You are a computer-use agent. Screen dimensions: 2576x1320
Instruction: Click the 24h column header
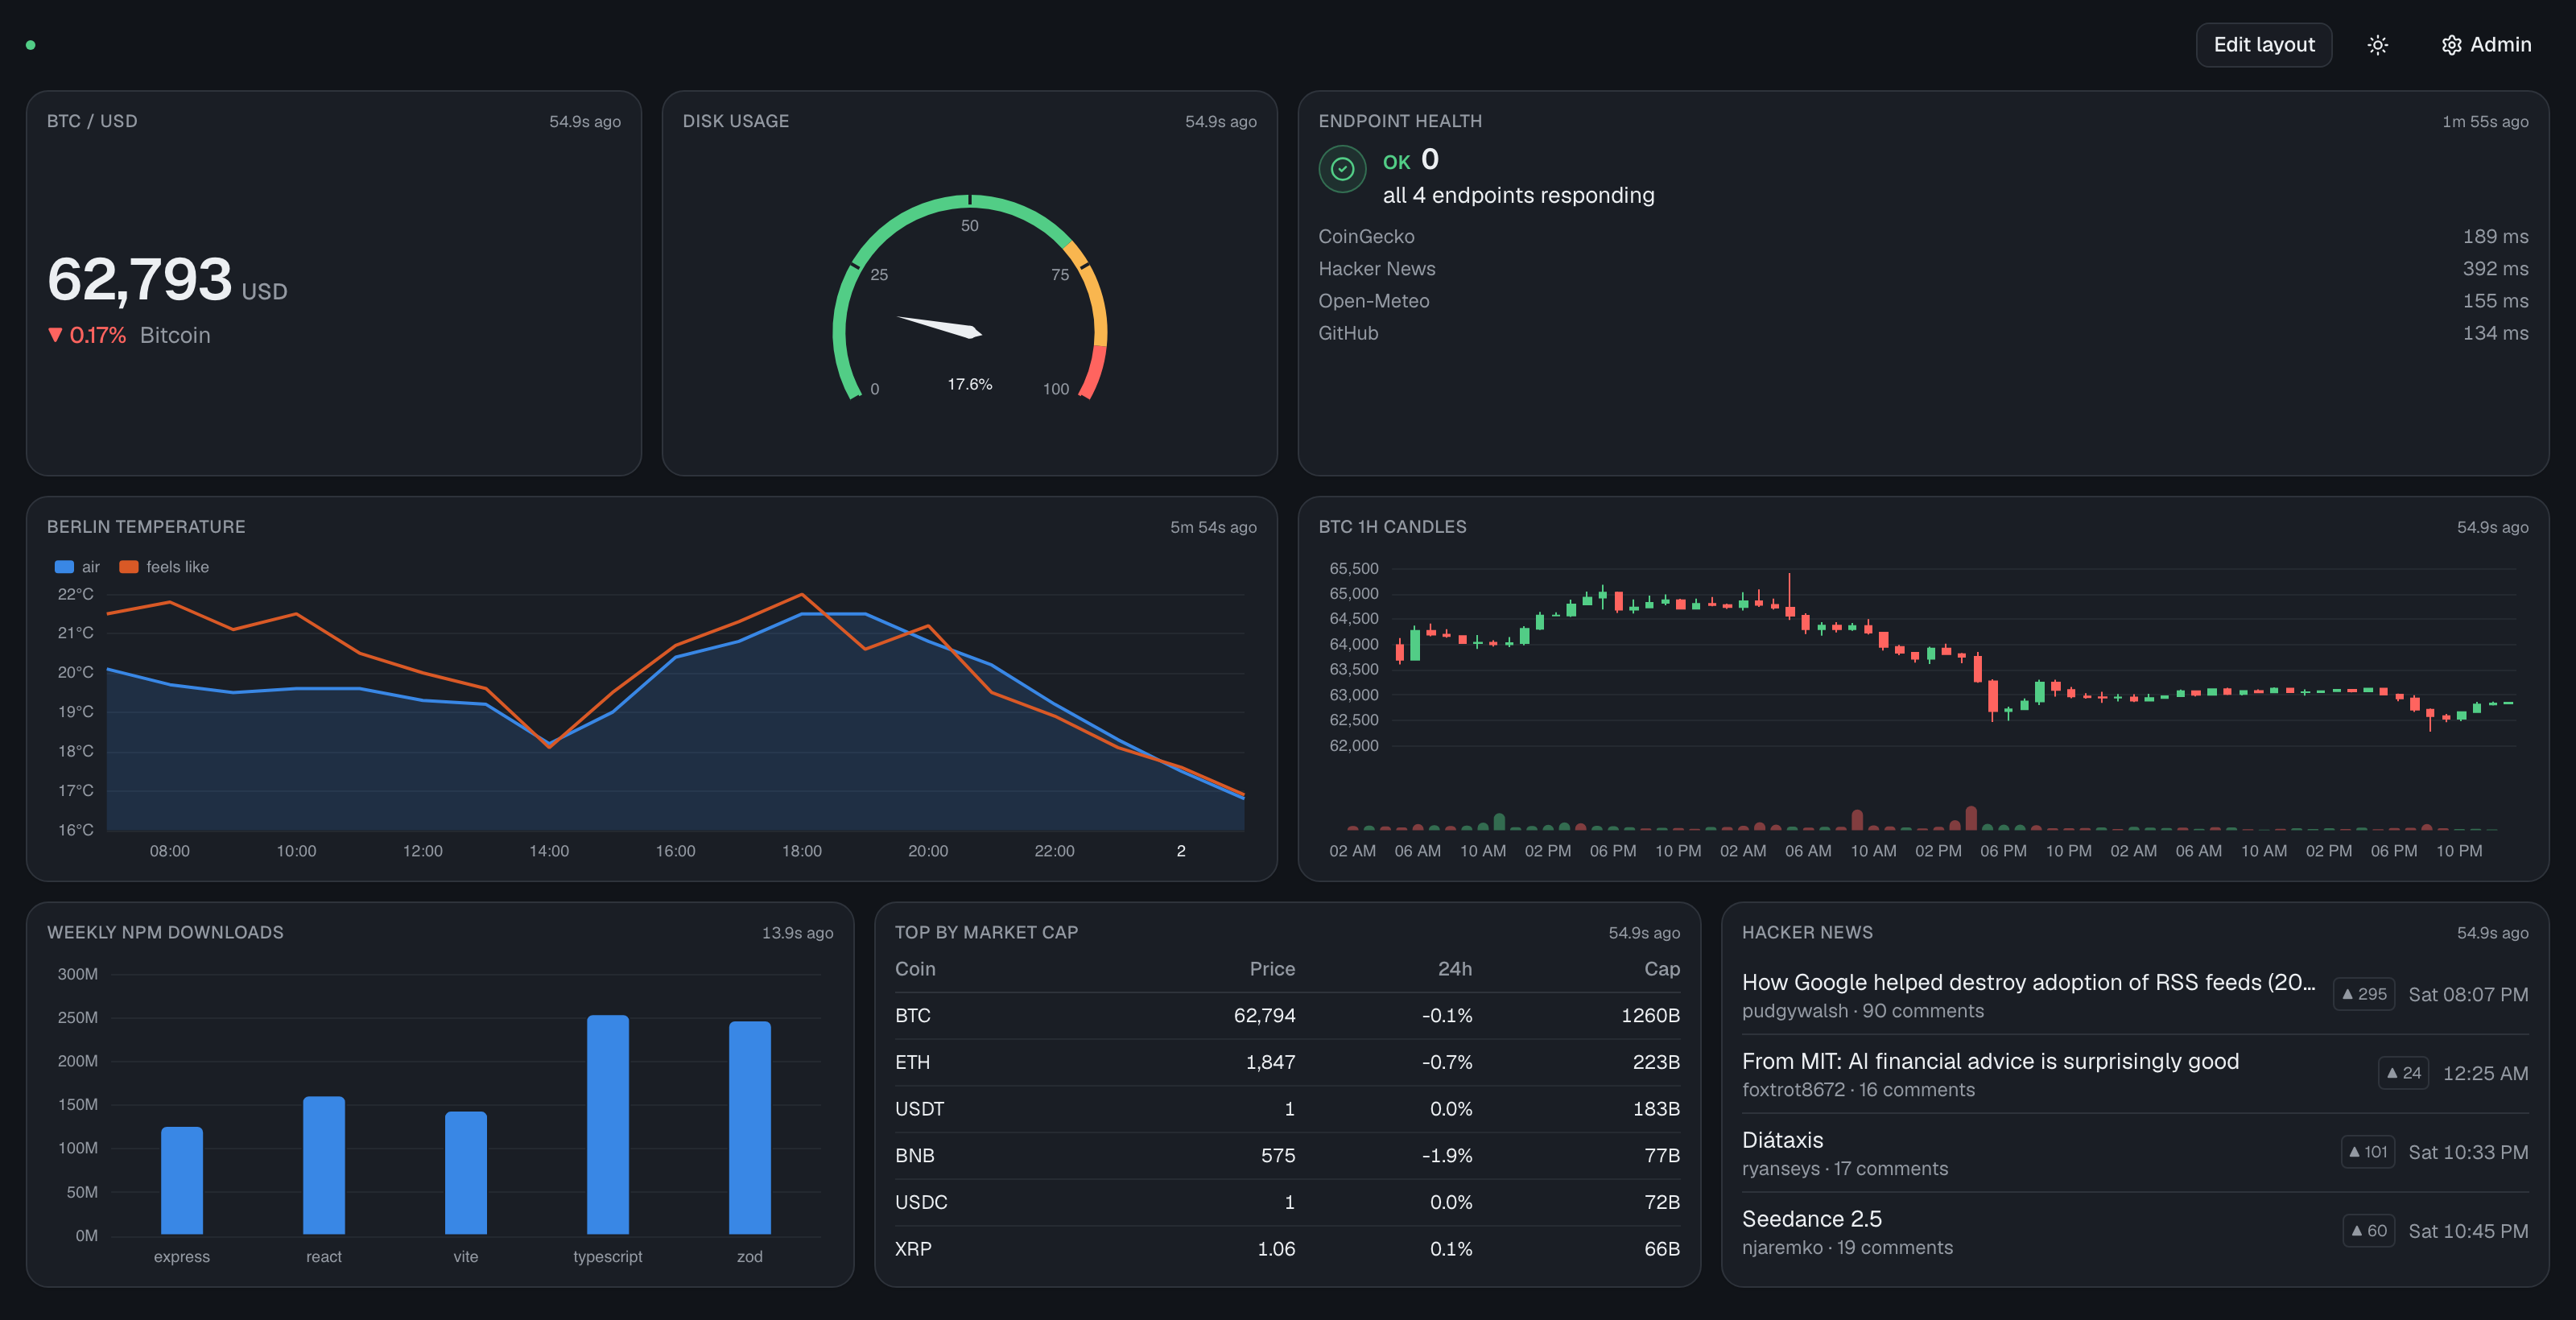click(x=1455, y=969)
